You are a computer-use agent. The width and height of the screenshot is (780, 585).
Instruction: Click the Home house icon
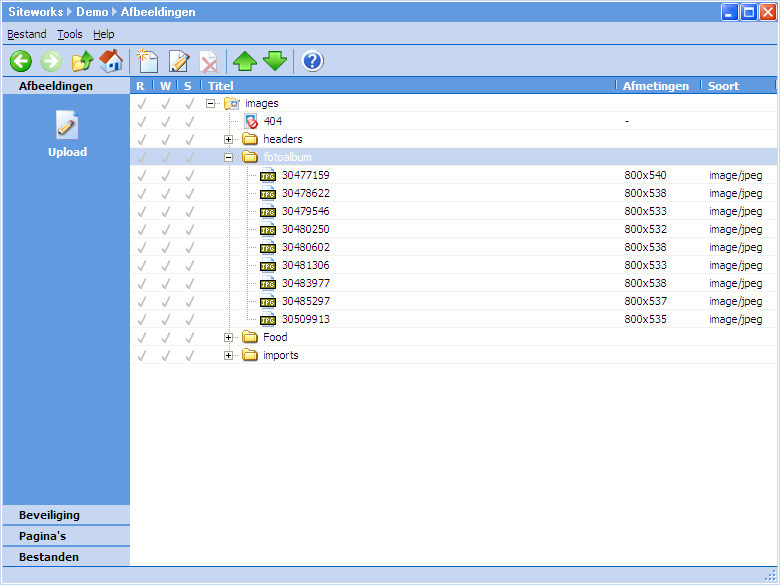pyautogui.click(x=111, y=61)
